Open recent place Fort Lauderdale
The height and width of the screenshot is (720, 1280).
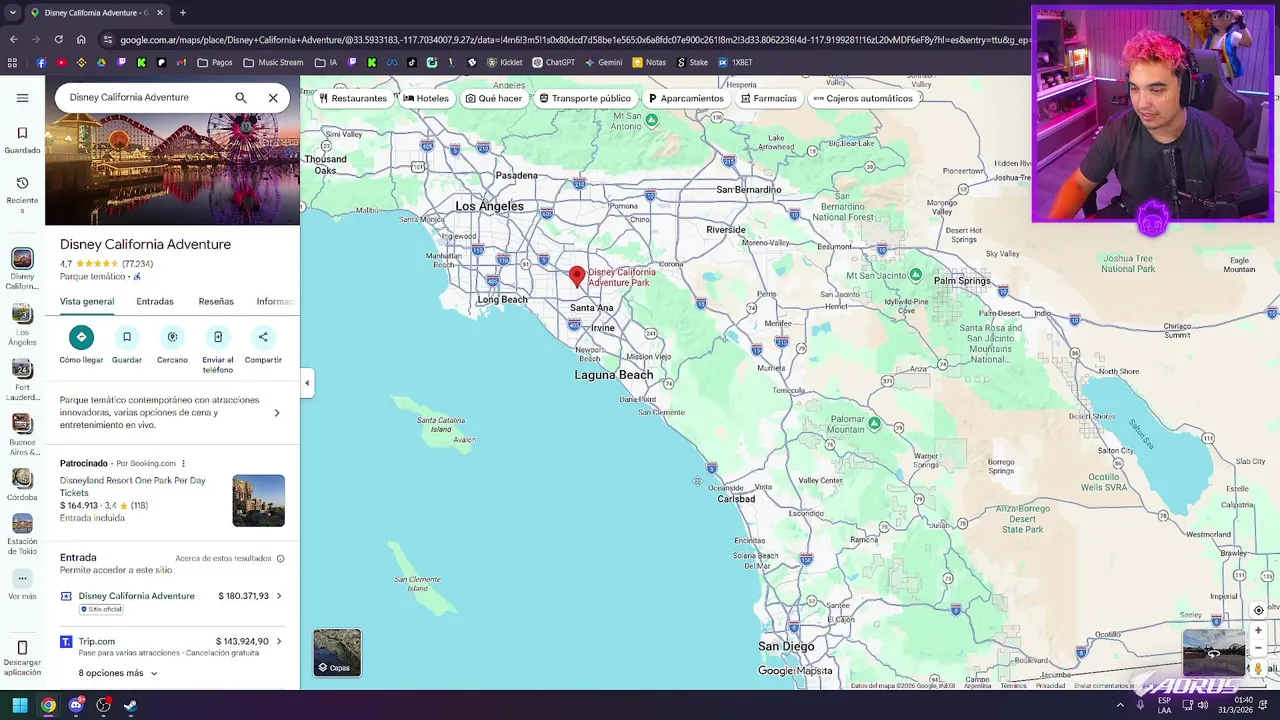[22, 381]
